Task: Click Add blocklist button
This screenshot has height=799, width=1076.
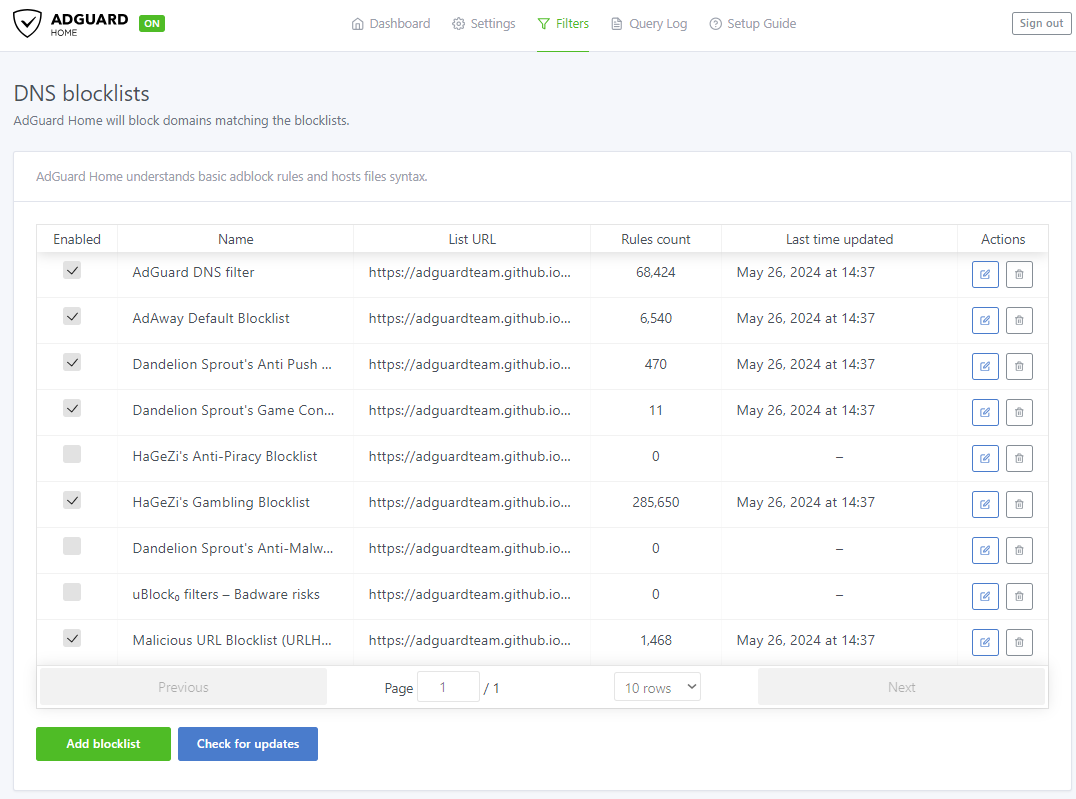Action: pyautogui.click(x=103, y=744)
